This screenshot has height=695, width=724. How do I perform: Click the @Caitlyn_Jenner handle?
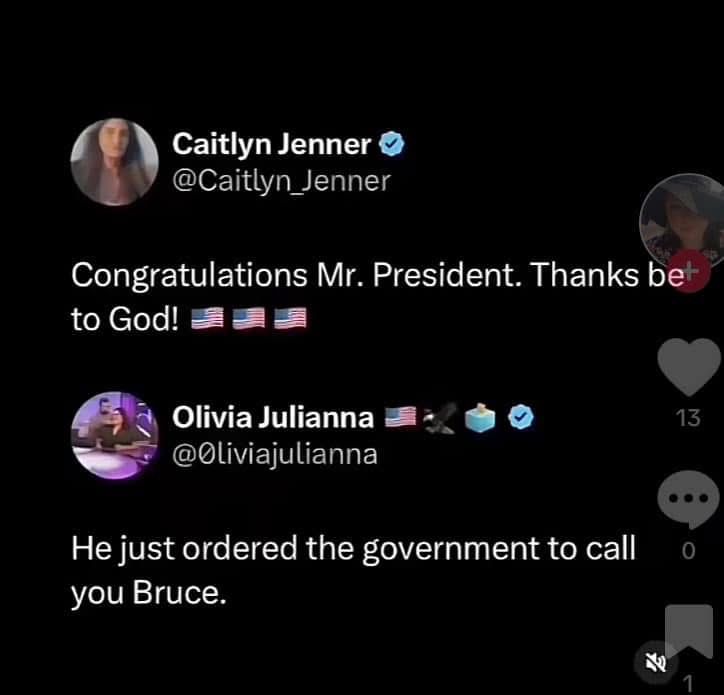pyautogui.click(x=281, y=181)
